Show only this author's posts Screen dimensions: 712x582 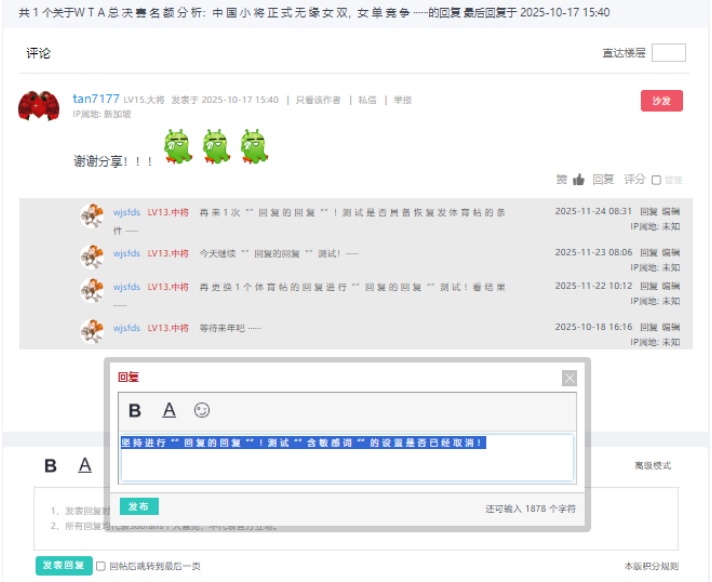coord(318,100)
